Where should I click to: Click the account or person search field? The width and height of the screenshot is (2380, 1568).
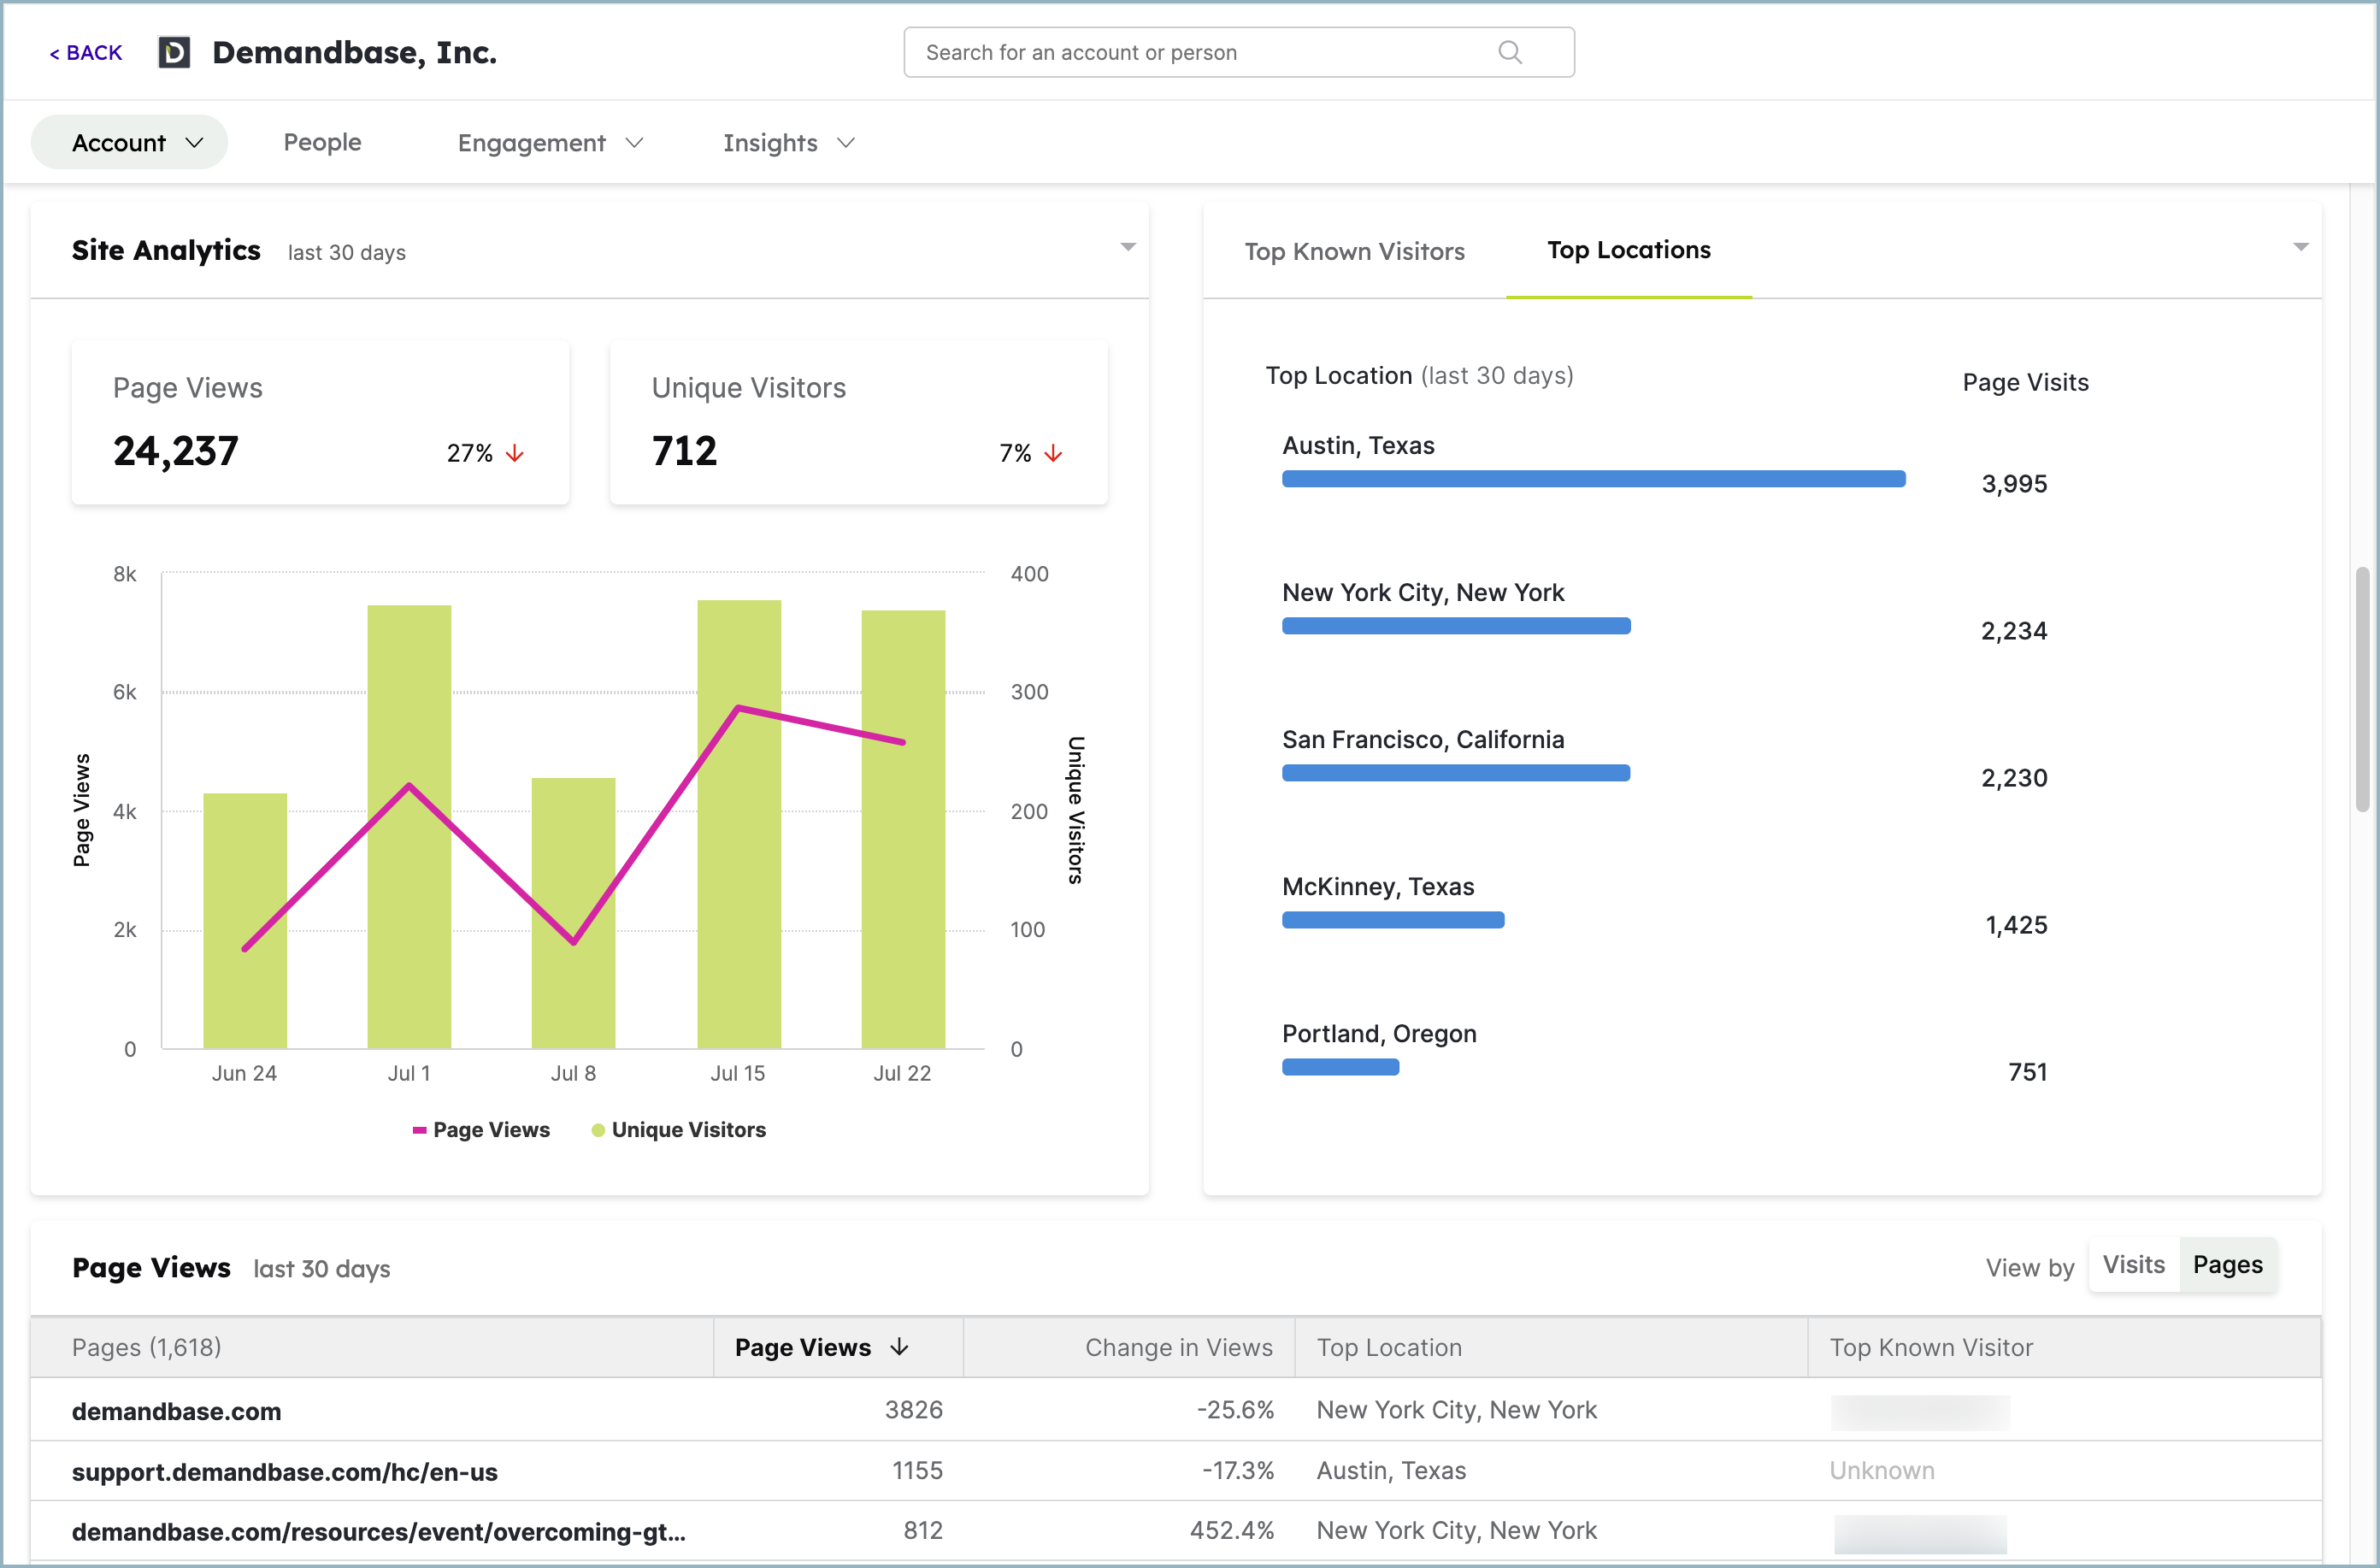coord(1239,52)
